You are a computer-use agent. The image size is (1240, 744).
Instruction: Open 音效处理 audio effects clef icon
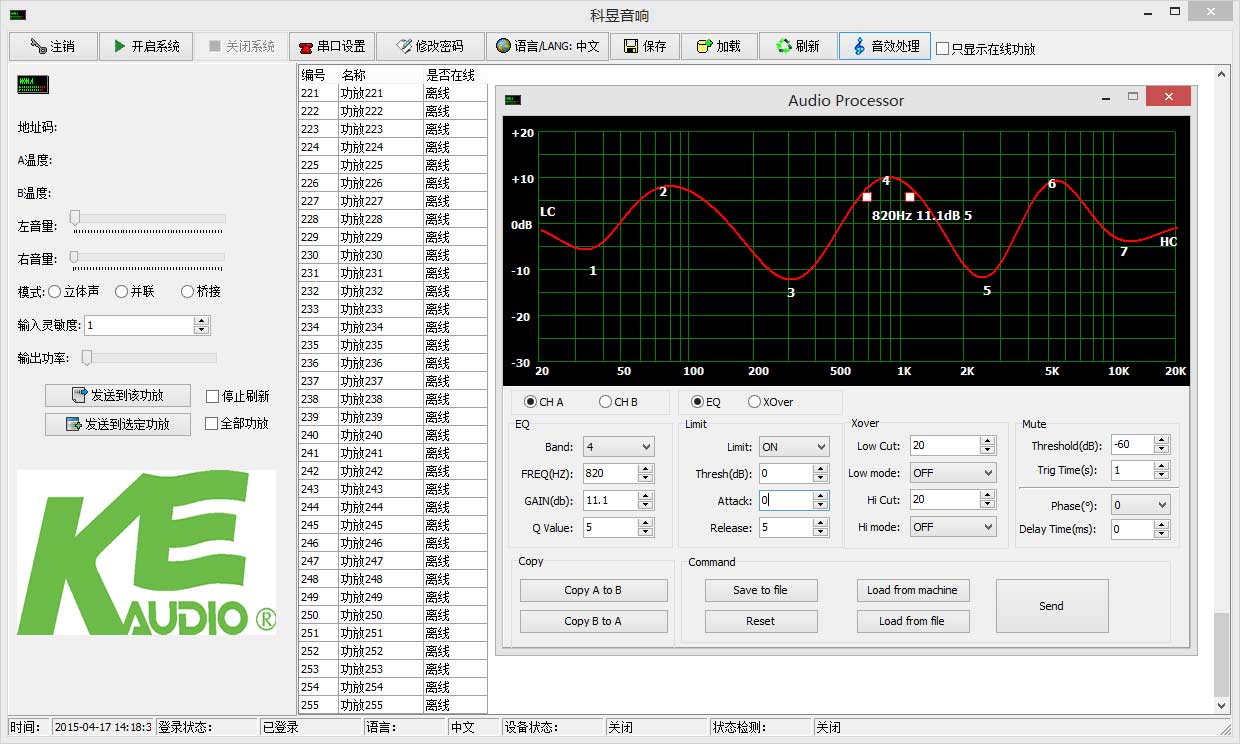click(x=884, y=46)
